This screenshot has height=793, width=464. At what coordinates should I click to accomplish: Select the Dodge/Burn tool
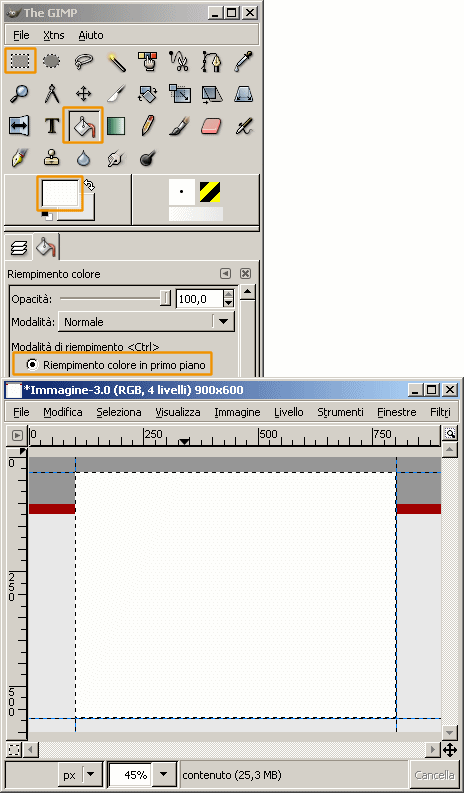click(x=147, y=158)
